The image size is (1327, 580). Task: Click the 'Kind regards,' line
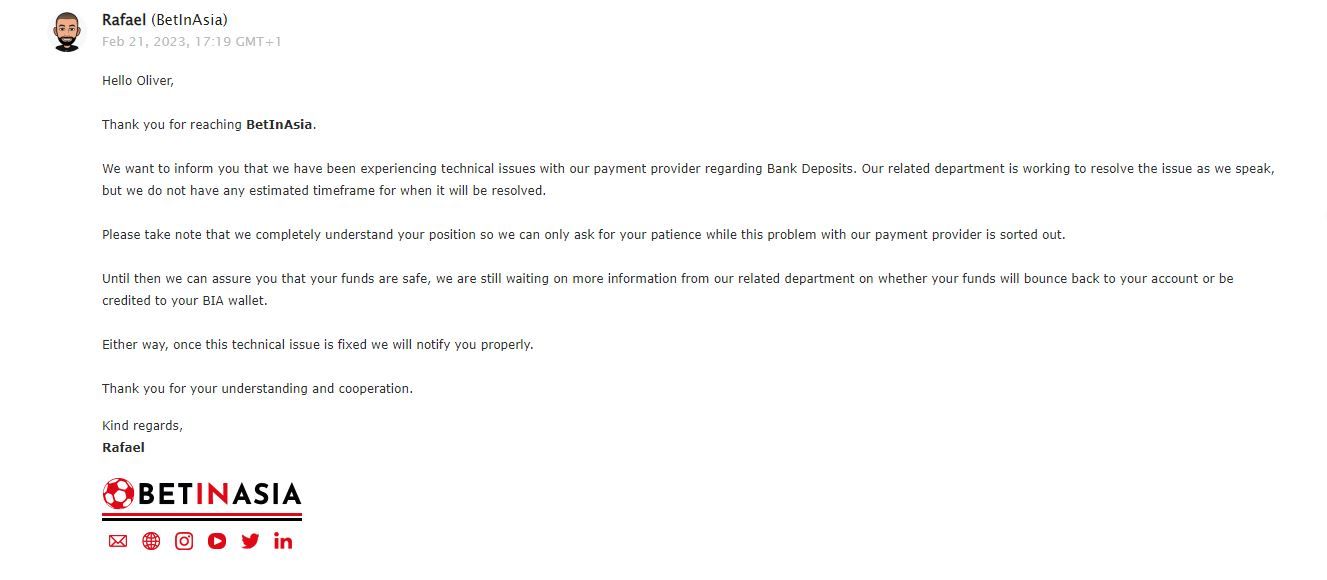tap(142, 426)
